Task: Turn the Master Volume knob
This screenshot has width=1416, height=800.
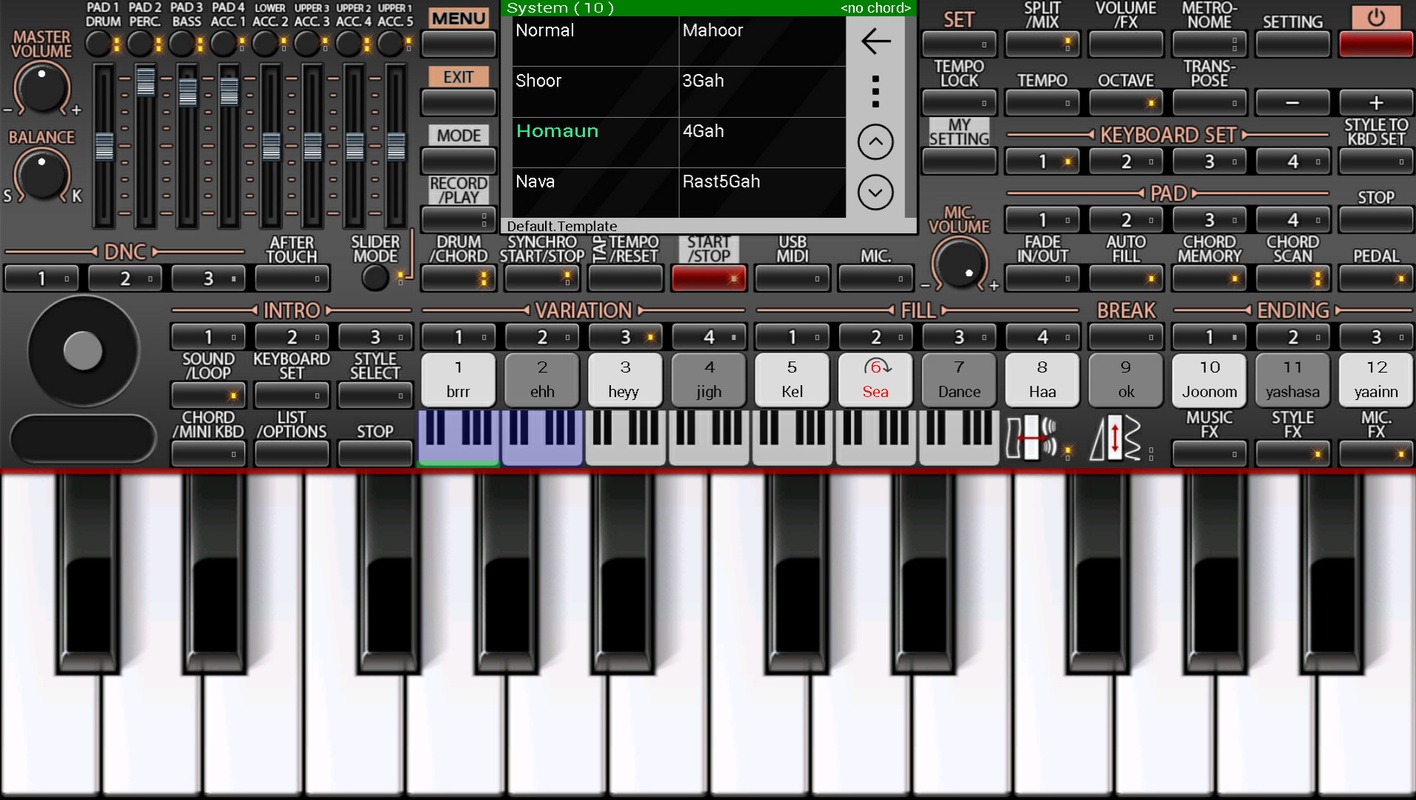Action: pos(42,90)
